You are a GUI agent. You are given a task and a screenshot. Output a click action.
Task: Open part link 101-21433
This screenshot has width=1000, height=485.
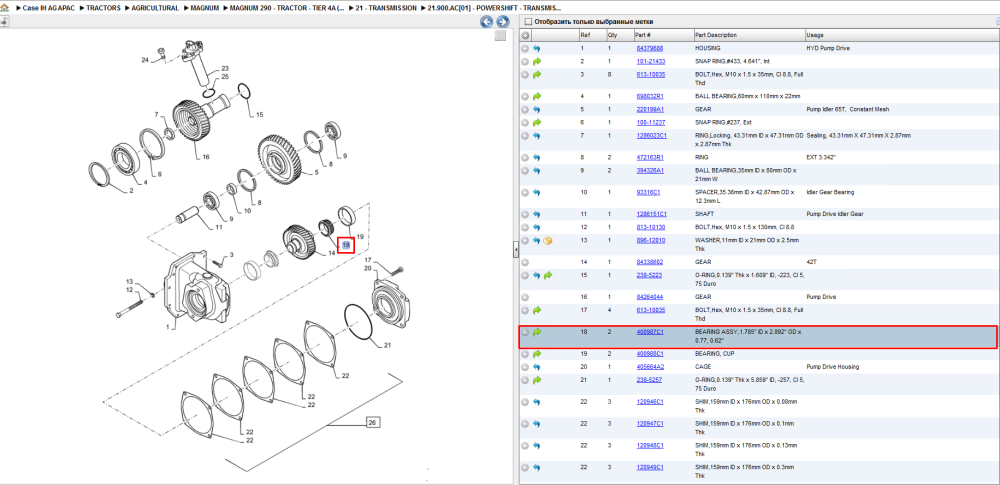coord(651,61)
